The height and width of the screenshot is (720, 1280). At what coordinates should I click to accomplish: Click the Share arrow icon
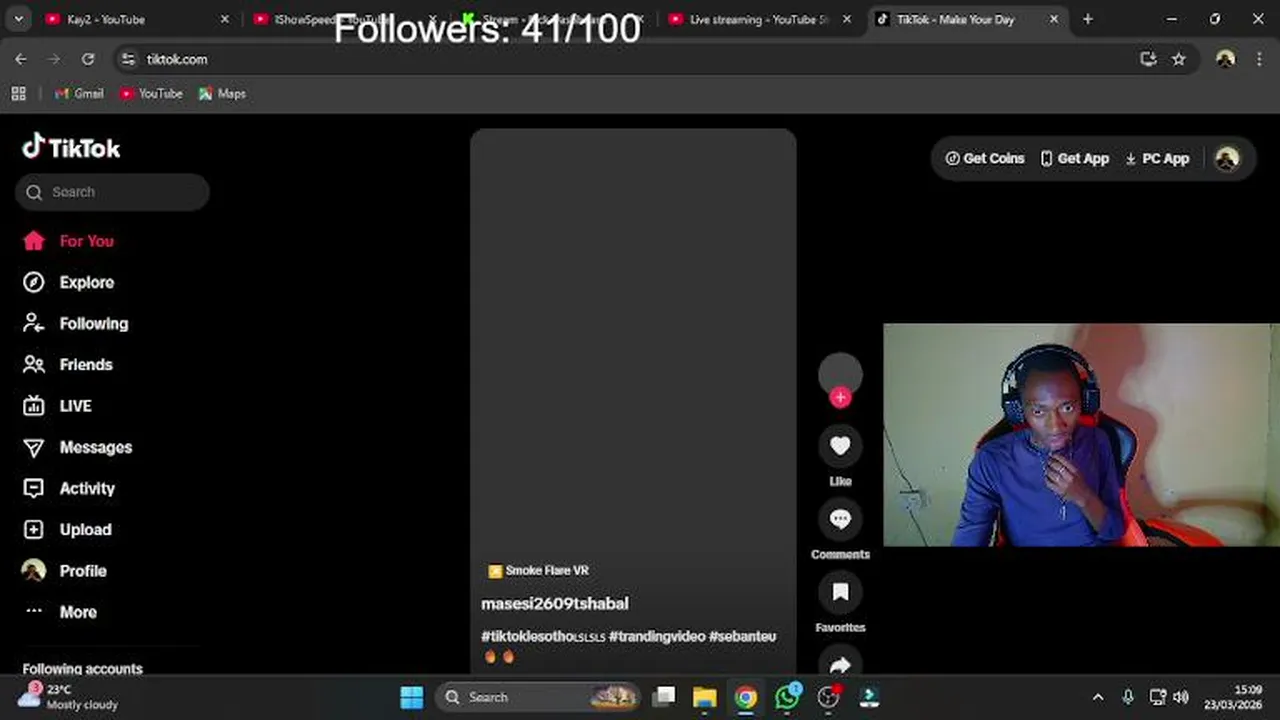[x=840, y=665]
